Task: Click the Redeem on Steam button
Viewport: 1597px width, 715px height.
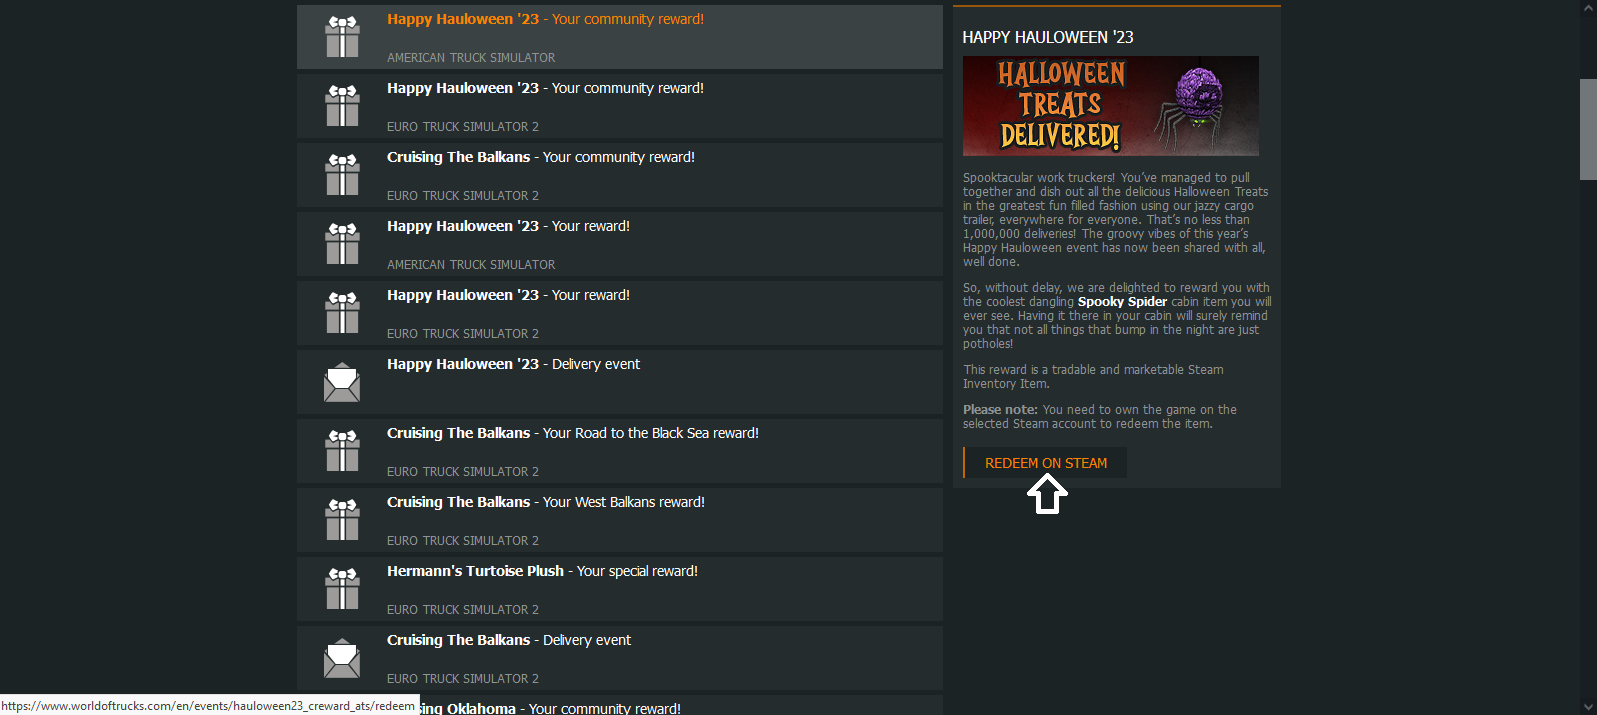Action: click(1045, 463)
